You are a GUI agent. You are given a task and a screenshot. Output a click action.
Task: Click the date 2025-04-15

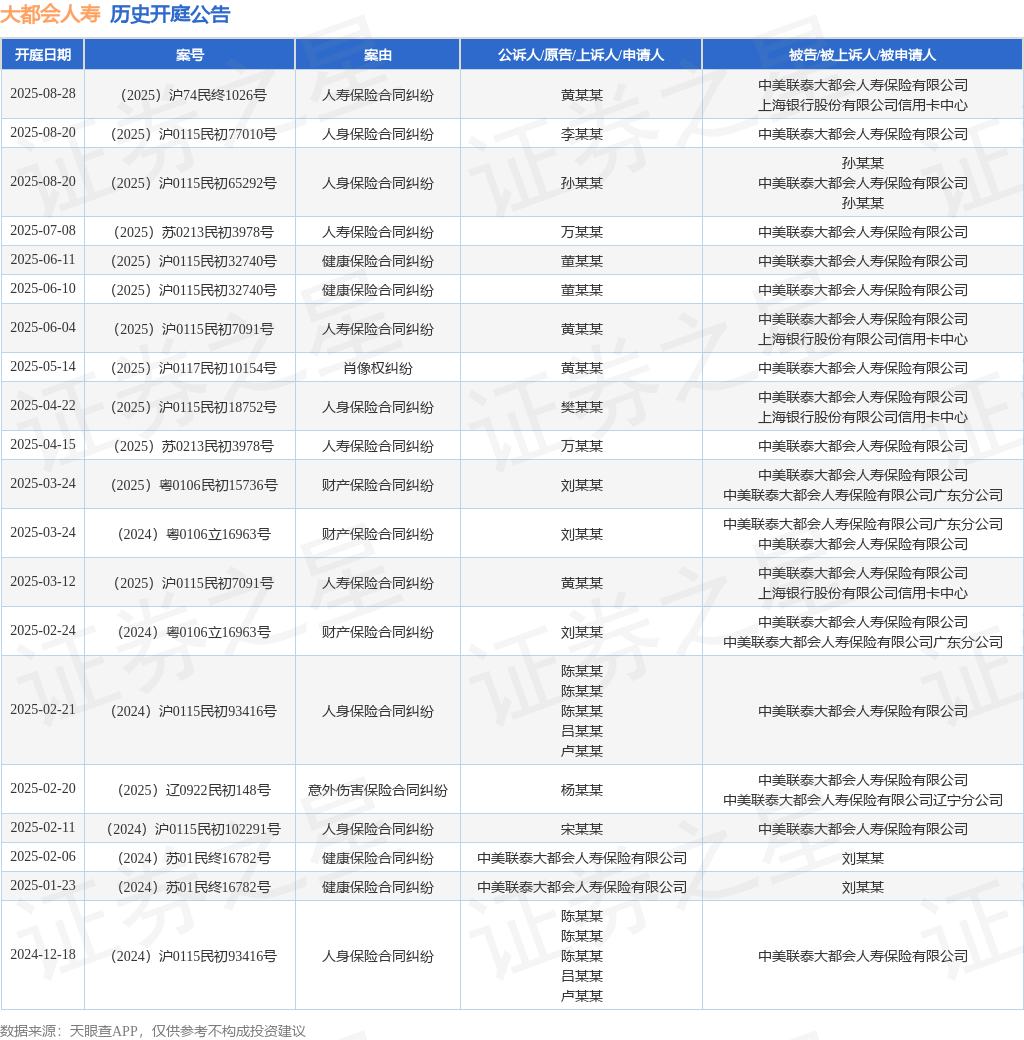(42, 444)
